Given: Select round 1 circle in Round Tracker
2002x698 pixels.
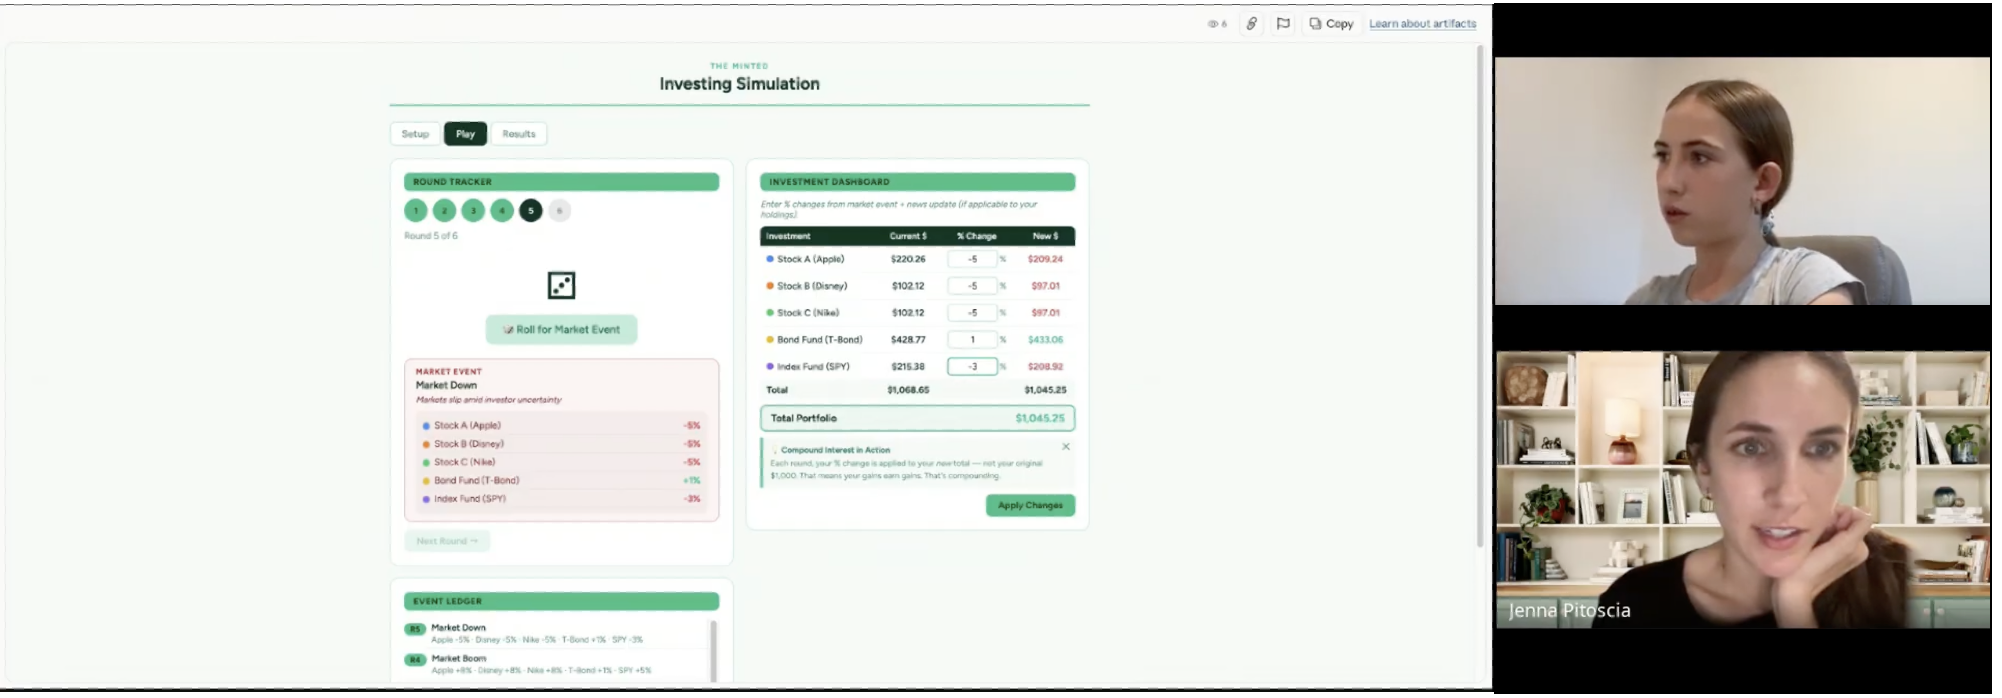Looking at the screenshot, I should point(416,210).
